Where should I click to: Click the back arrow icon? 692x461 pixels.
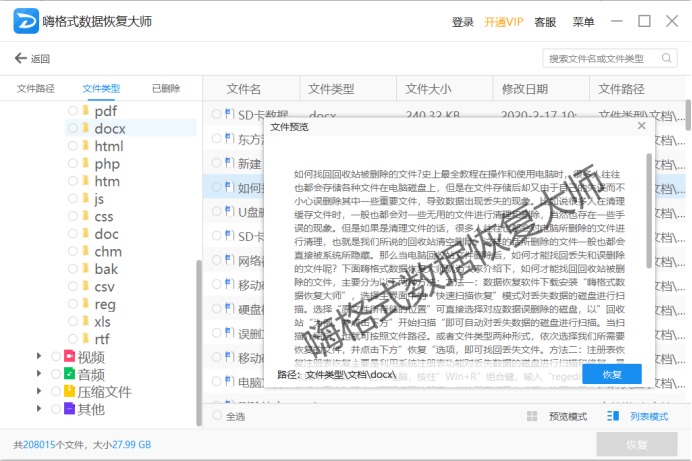pyautogui.click(x=20, y=58)
